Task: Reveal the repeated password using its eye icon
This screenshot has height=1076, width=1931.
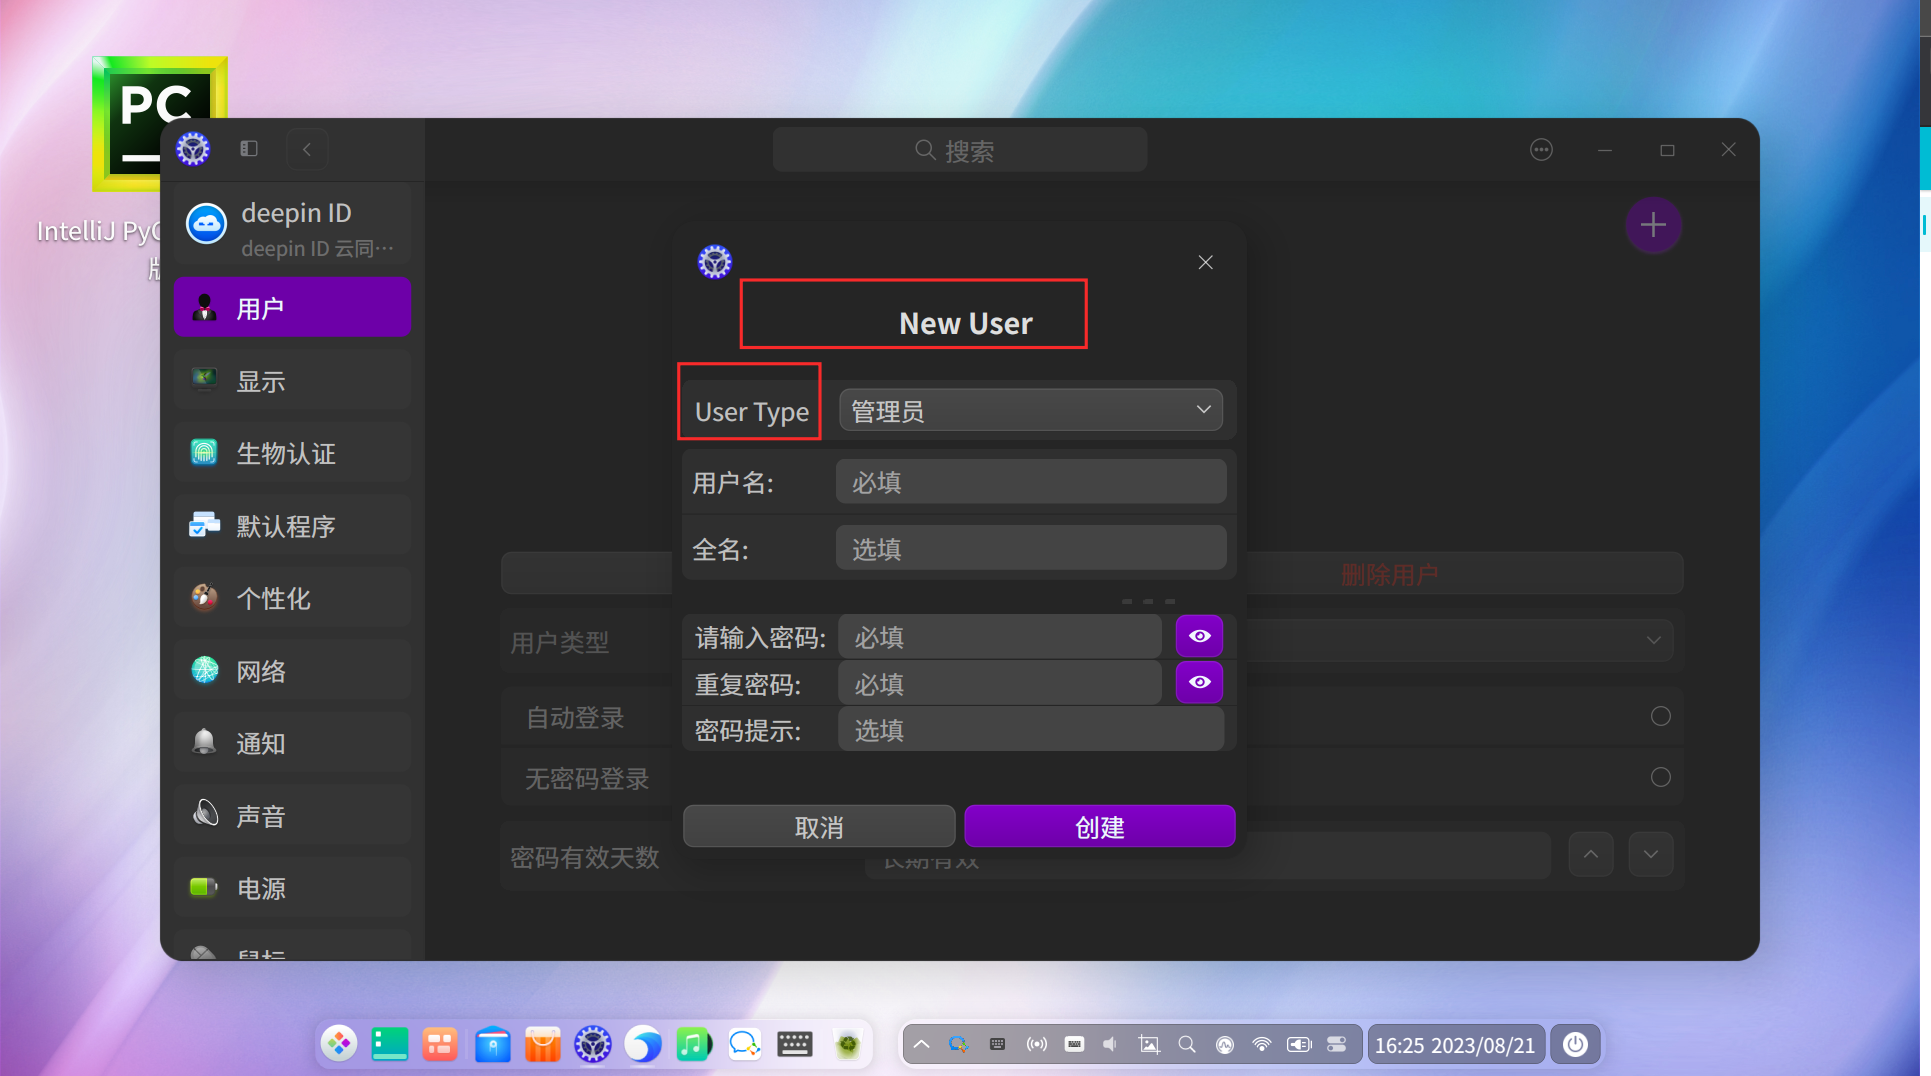Action: coord(1199,682)
